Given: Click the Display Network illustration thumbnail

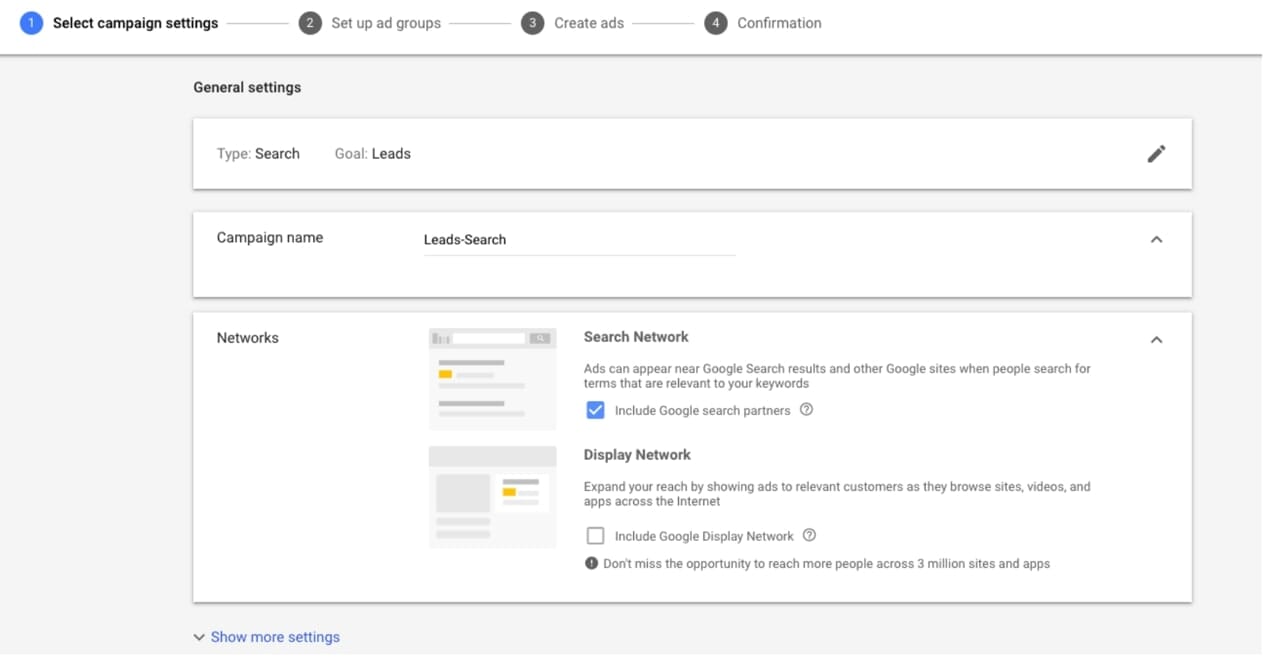Looking at the screenshot, I should tap(492, 497).
